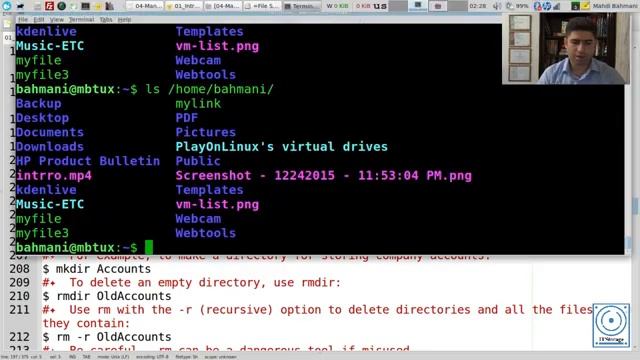
Task: Click the disc logo in the bottom corner
Action: click(x=611, y=325)
